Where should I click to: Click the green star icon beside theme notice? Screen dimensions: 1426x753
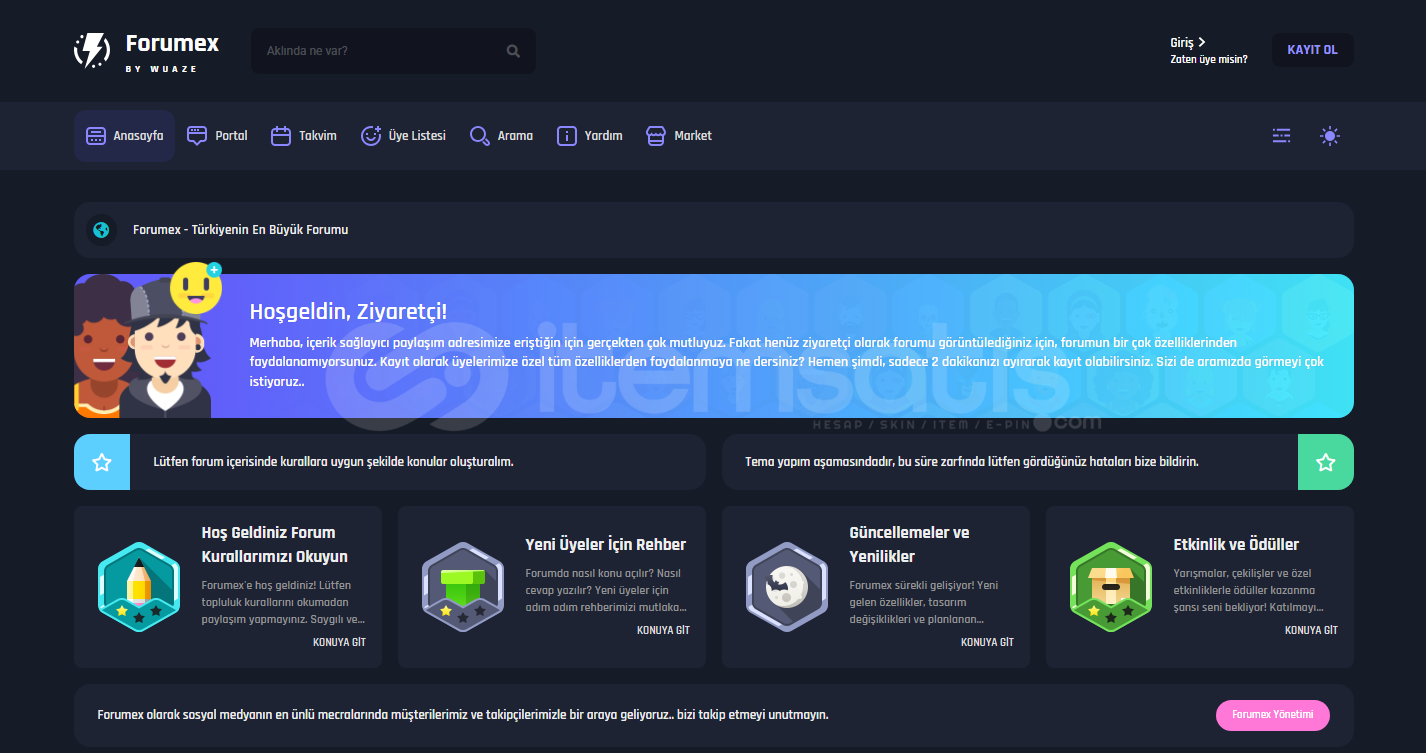(x=1325, y=462)
